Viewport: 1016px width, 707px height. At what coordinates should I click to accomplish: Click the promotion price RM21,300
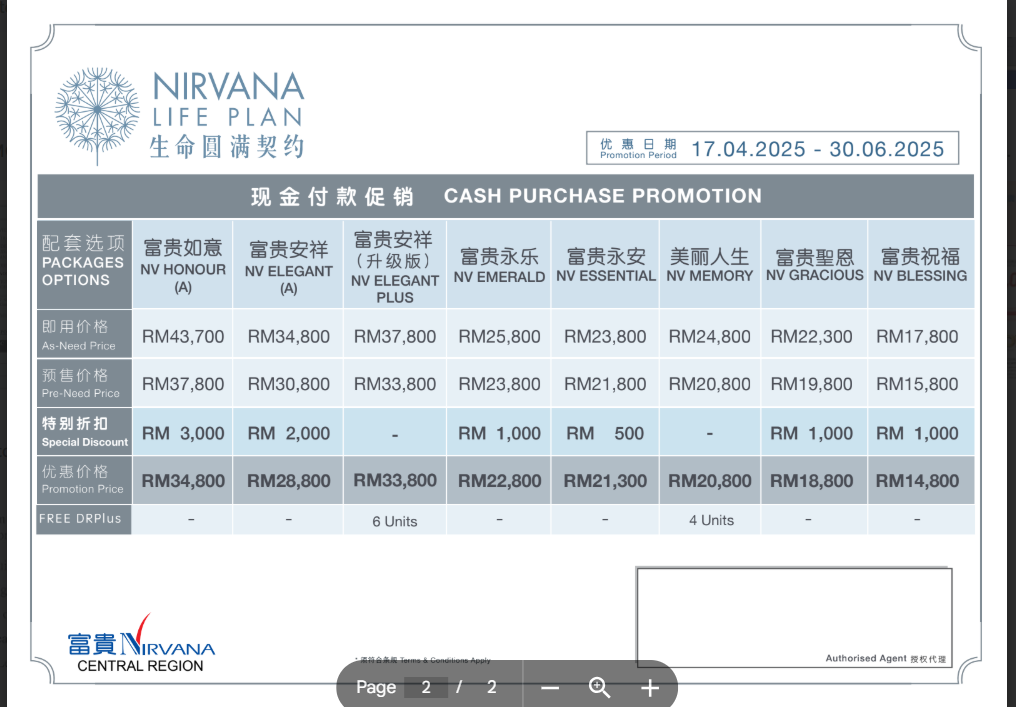pyautogui.click(x=605, y=481)
